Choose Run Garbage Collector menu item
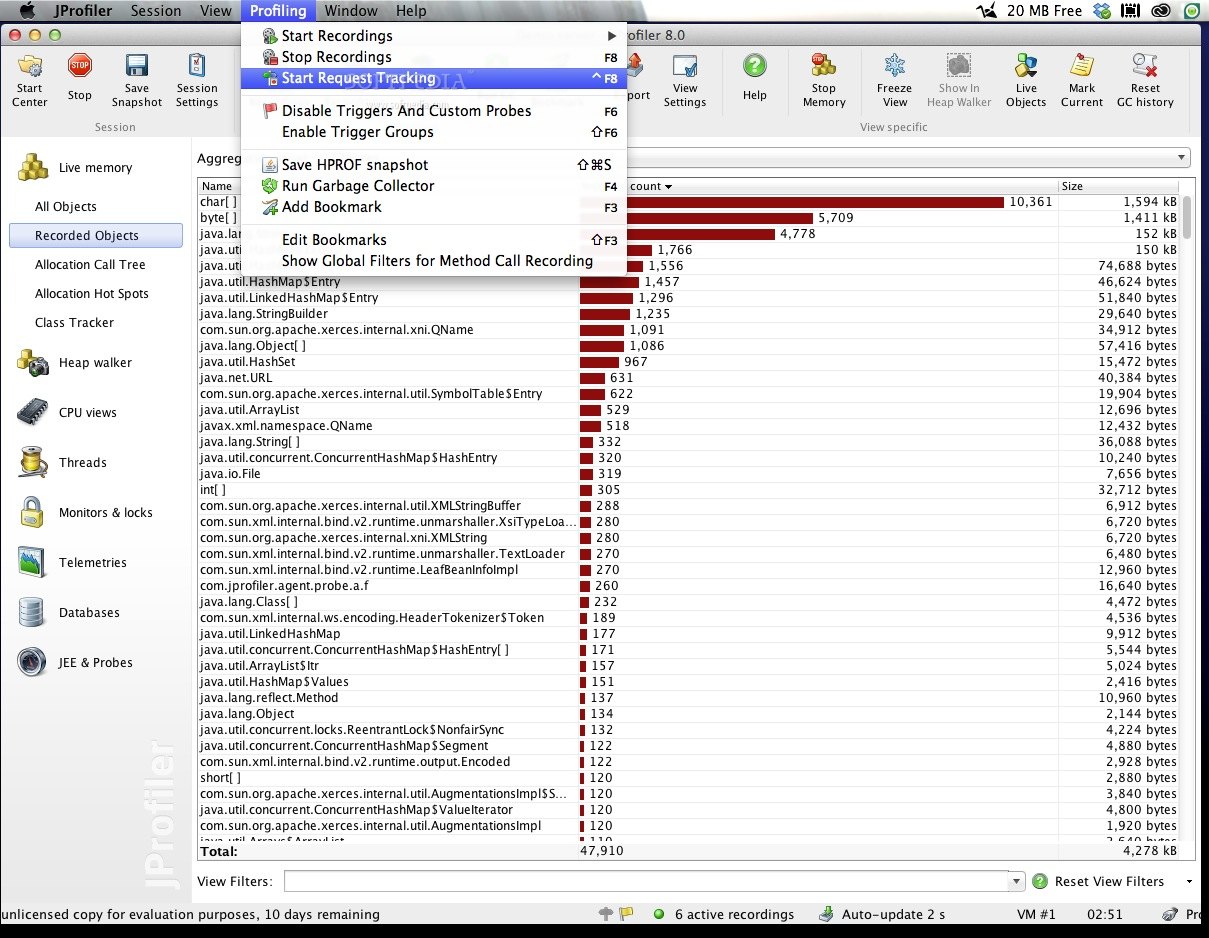Viewport: 1209px width, 938px height. coord(433,186)
